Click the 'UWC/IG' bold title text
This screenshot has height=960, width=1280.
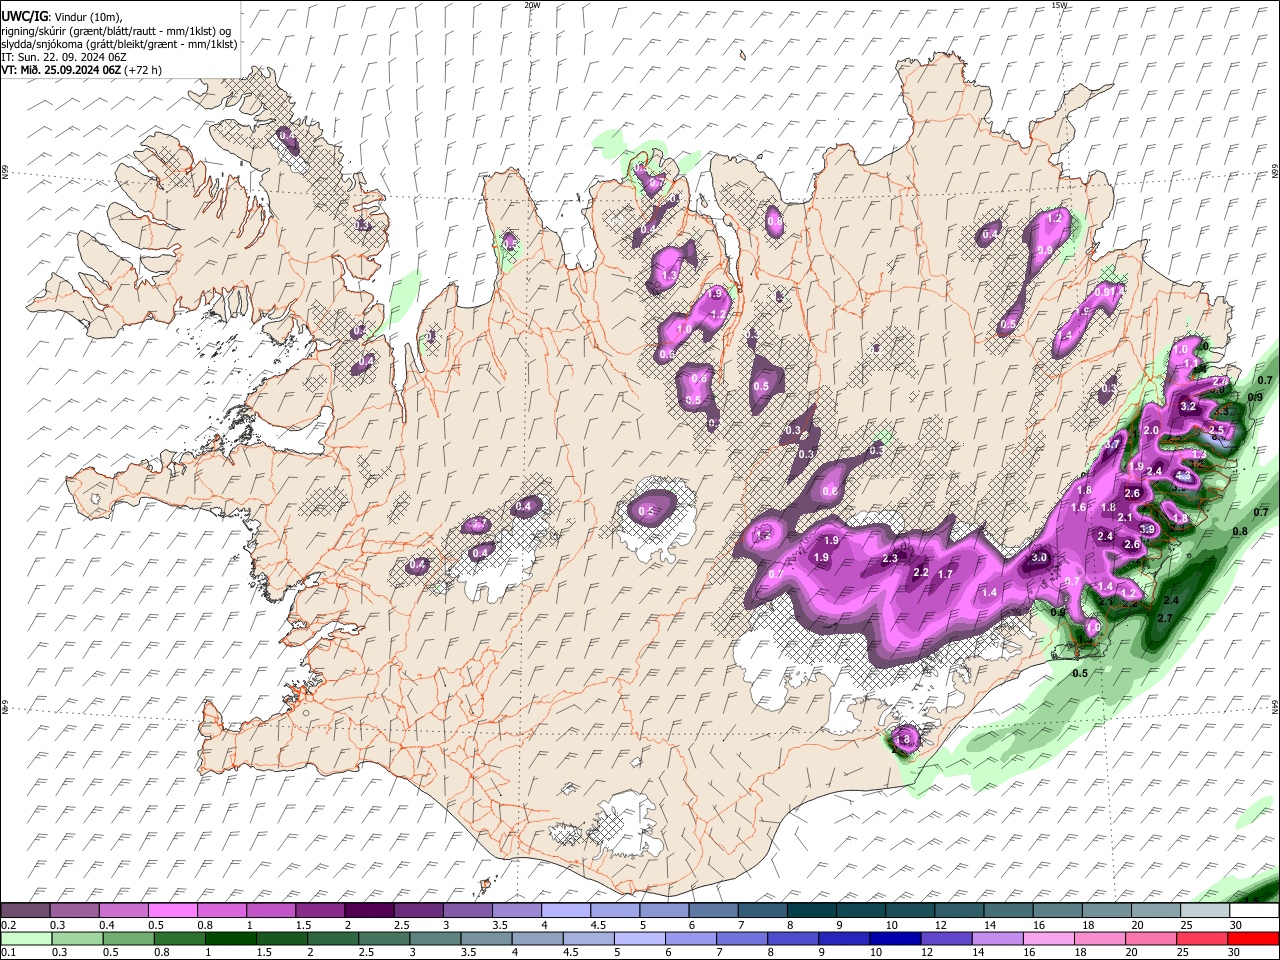[25, 16]
